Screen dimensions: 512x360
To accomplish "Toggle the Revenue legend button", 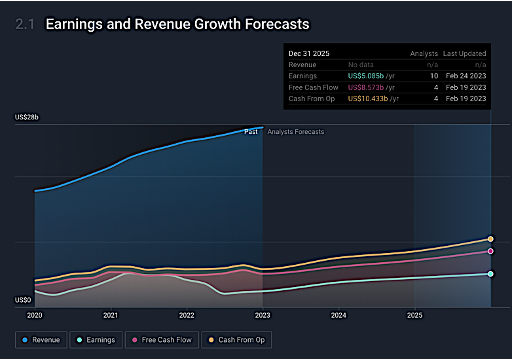I will 41,340.
